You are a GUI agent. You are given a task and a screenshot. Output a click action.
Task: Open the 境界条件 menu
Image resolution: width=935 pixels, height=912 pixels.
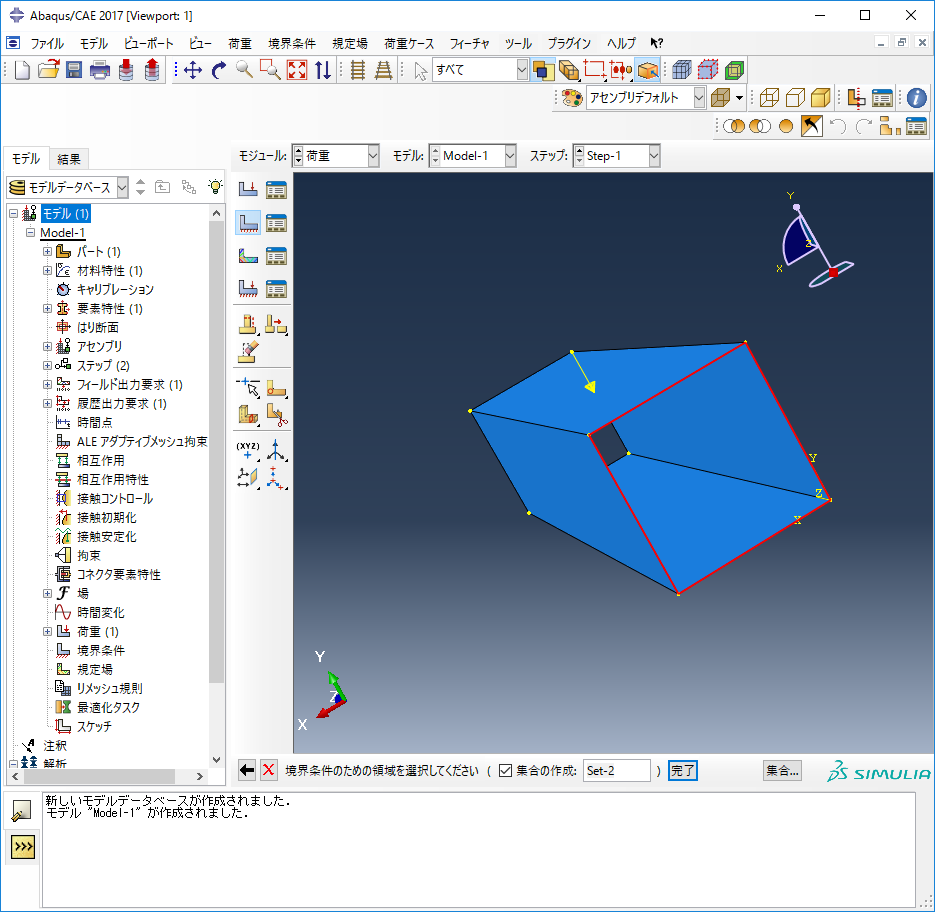tap(292, 44)
